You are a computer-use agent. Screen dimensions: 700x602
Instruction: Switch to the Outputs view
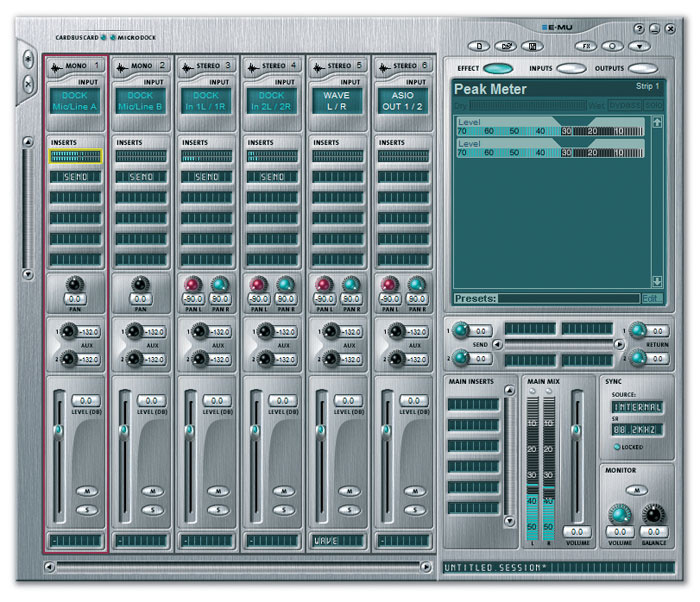[x=643, y=69]
